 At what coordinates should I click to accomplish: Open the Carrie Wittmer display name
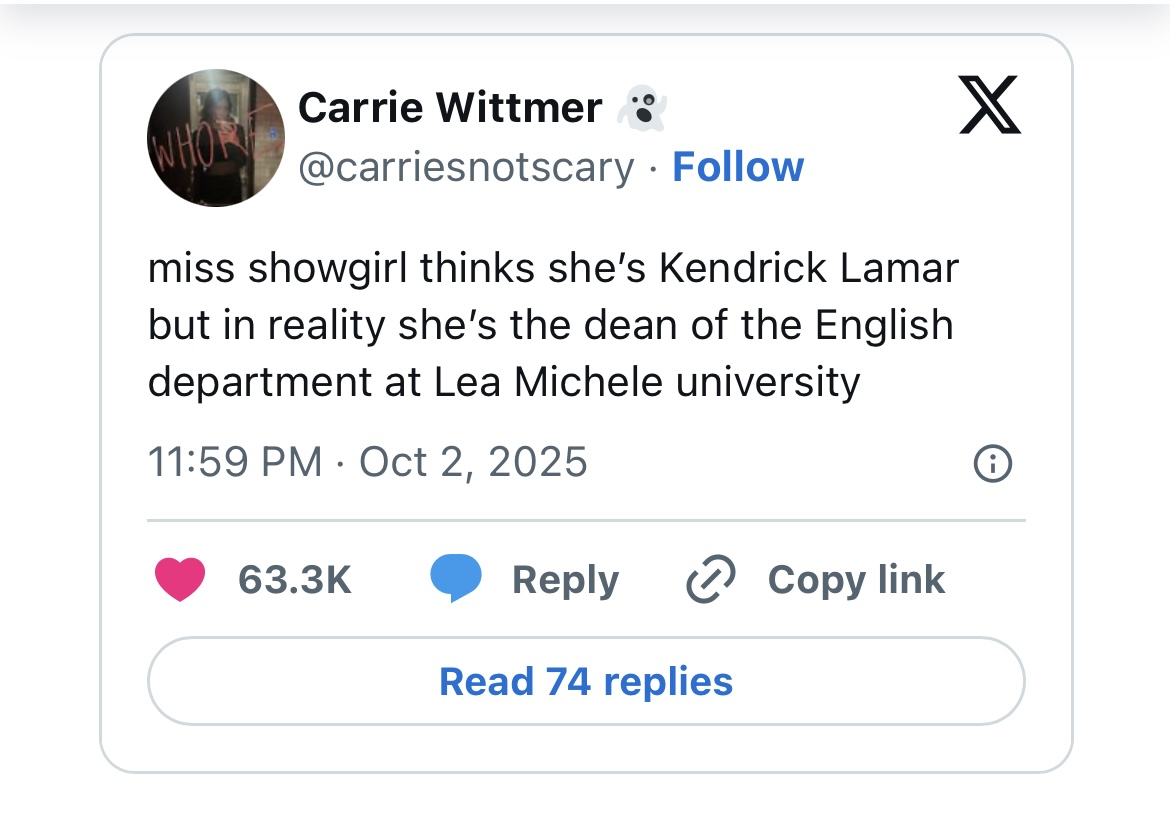(450, 108)
